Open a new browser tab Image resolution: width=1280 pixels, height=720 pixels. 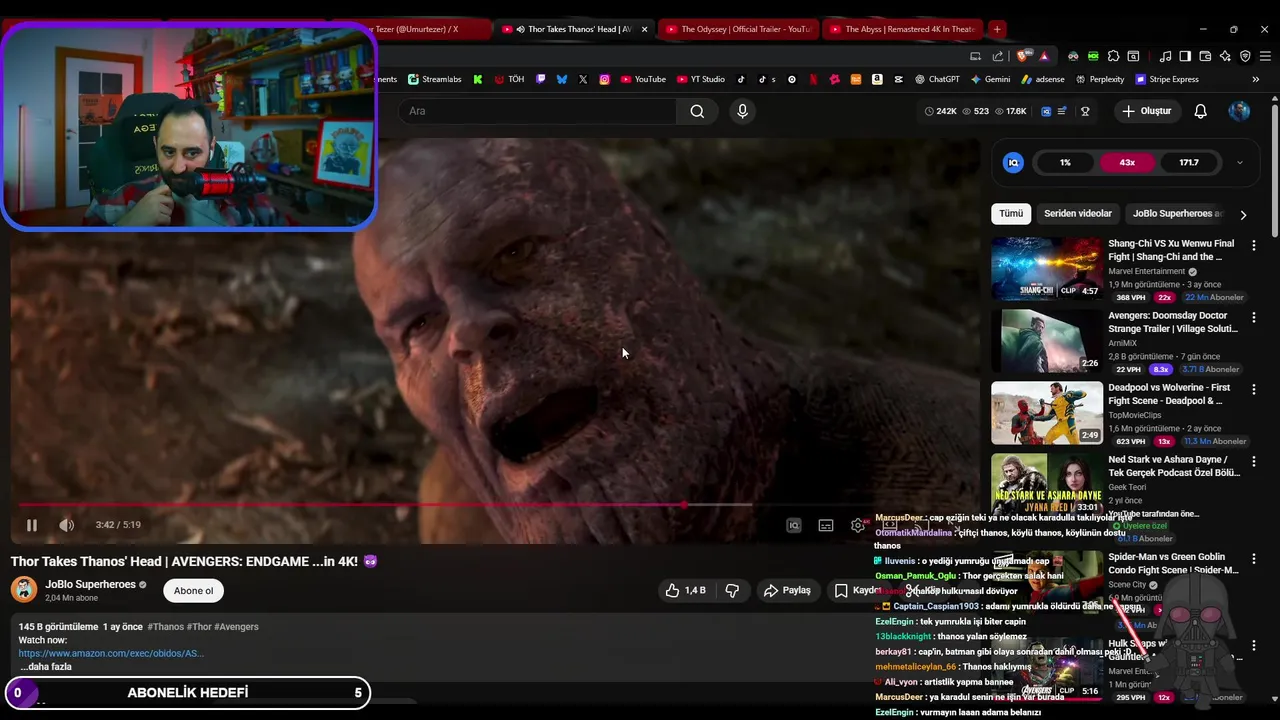[997, 29]
